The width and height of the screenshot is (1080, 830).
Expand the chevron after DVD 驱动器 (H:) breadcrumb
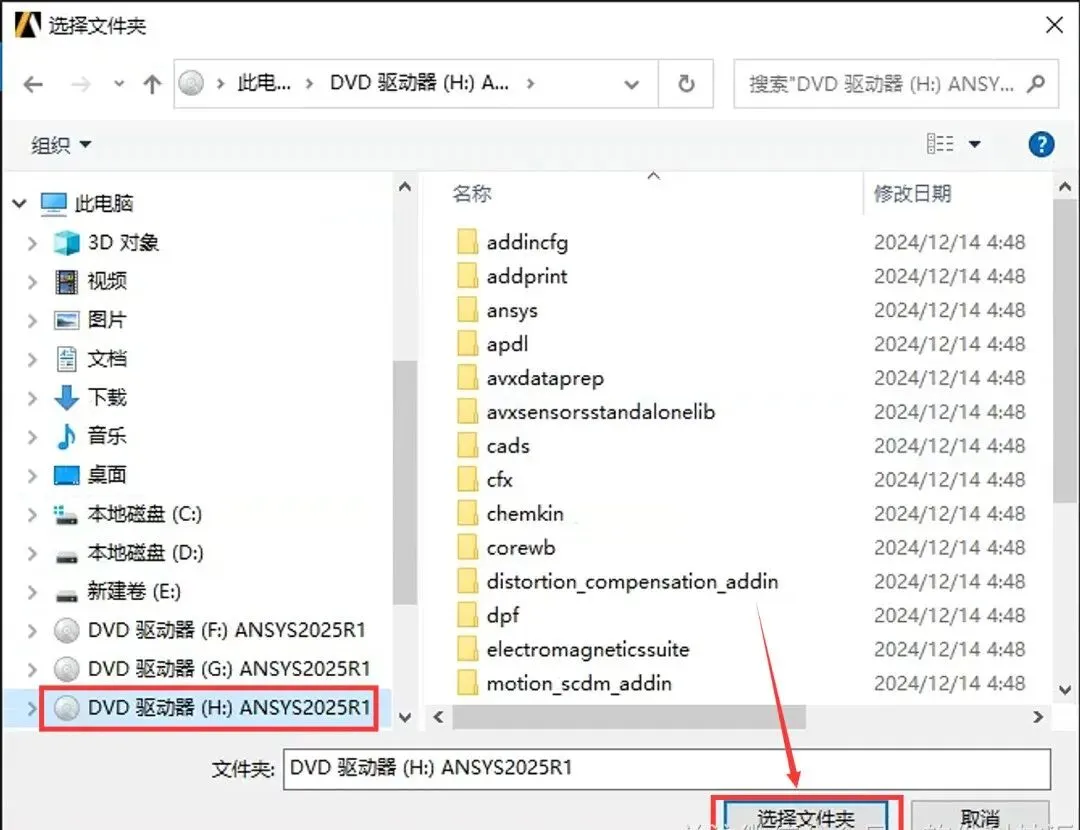(530, 83)
